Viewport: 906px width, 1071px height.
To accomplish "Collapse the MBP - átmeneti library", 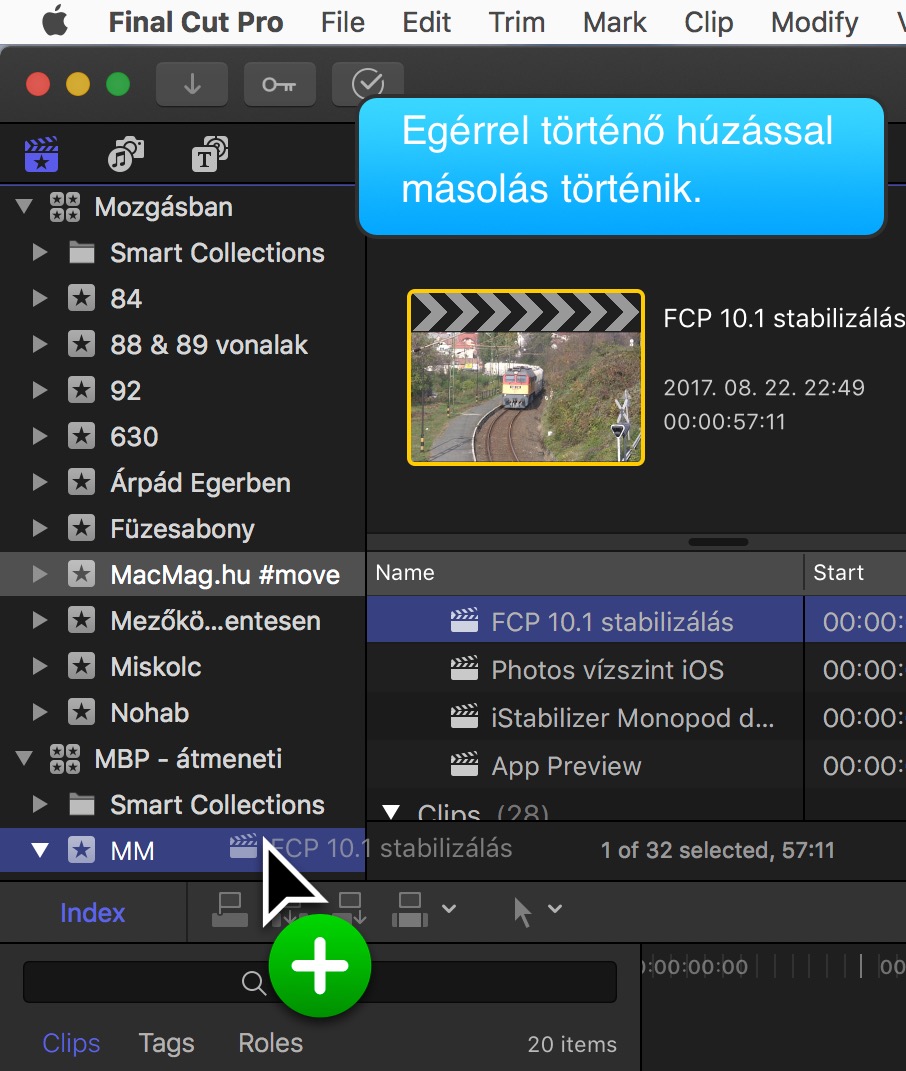I will coord(25,758).
